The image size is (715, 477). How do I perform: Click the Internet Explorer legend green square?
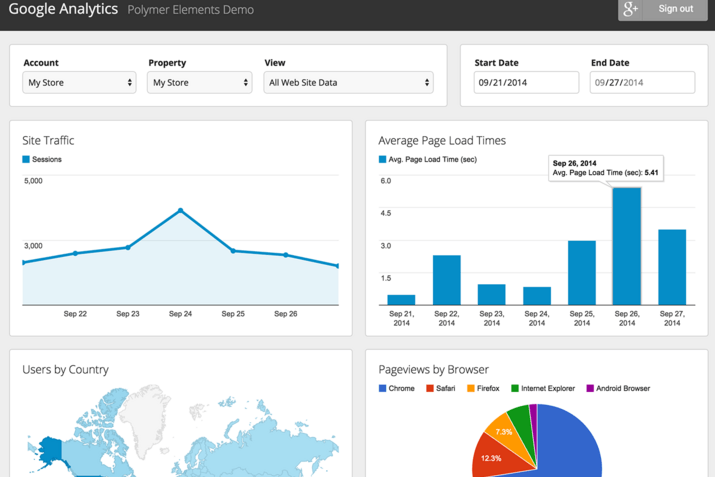tap(515, 388)
